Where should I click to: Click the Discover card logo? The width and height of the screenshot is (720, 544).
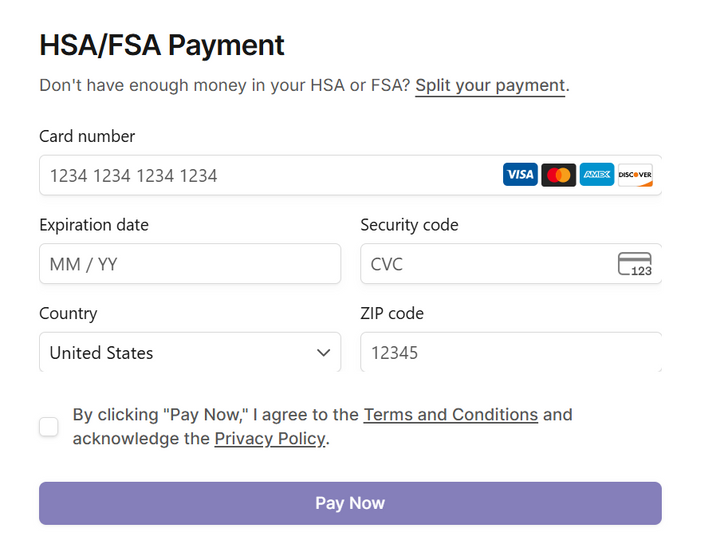[x=635, y=175]
